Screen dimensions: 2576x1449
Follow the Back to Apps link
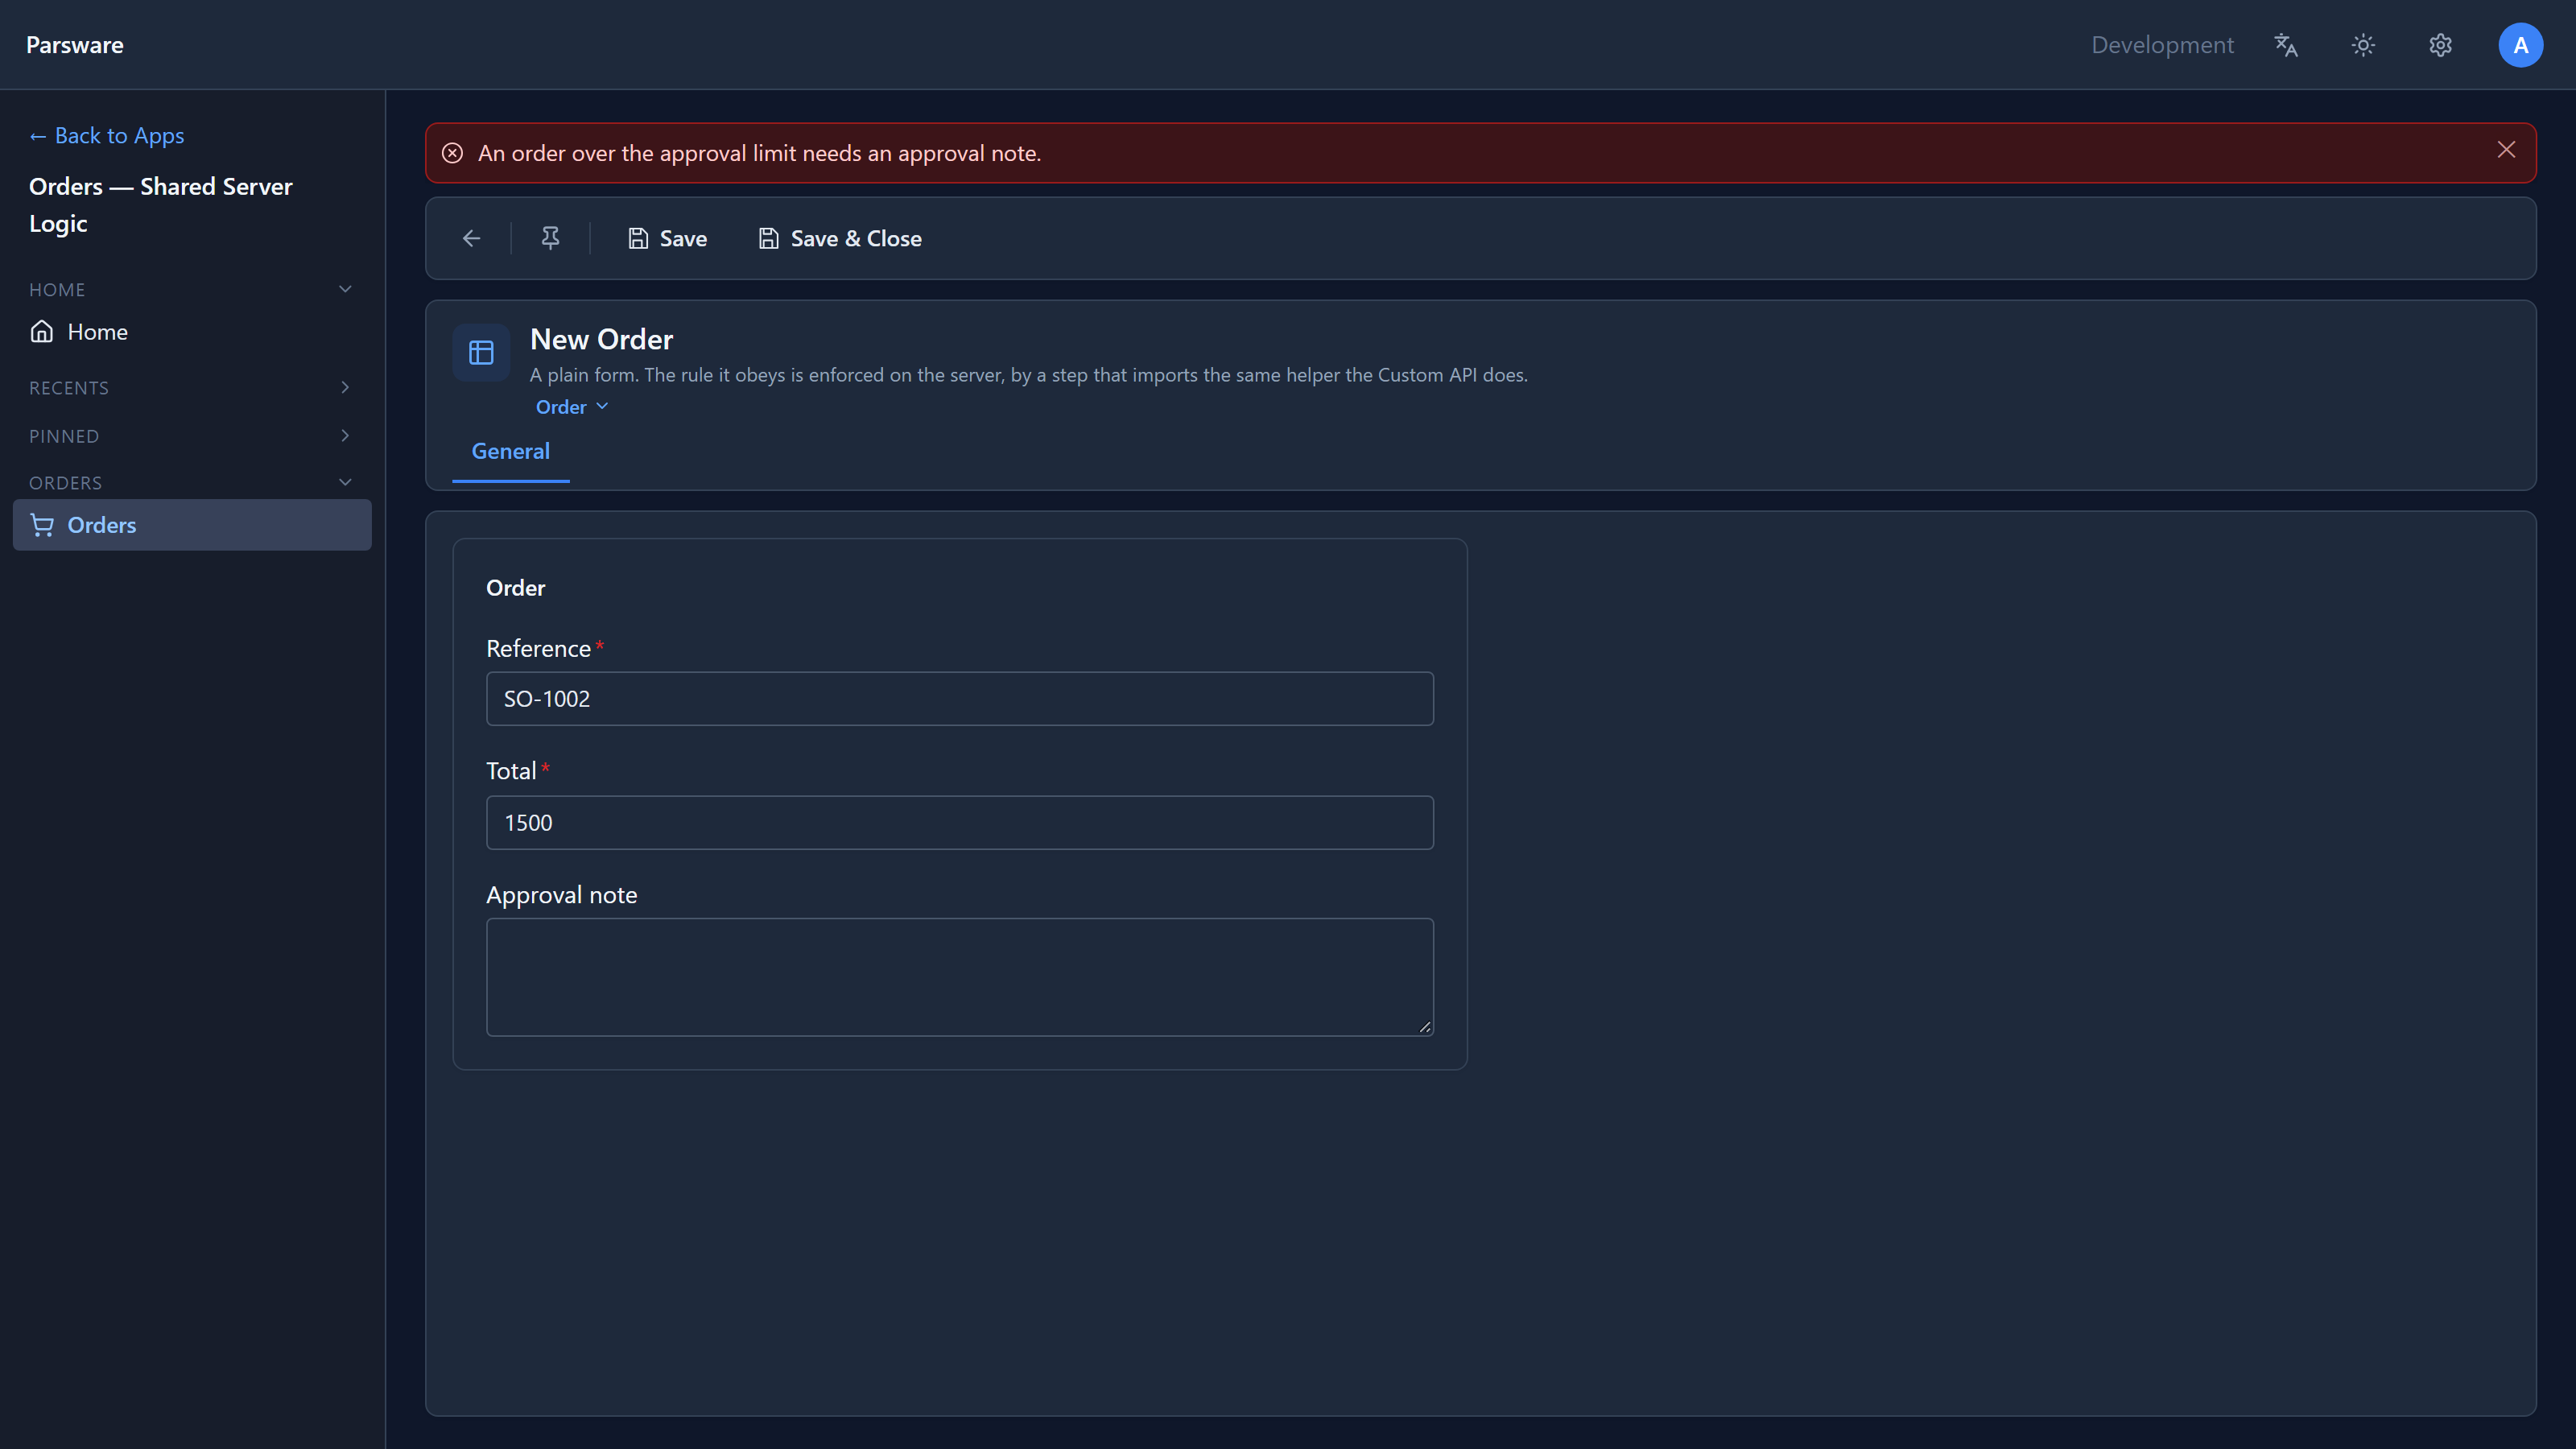pos(106,135)
